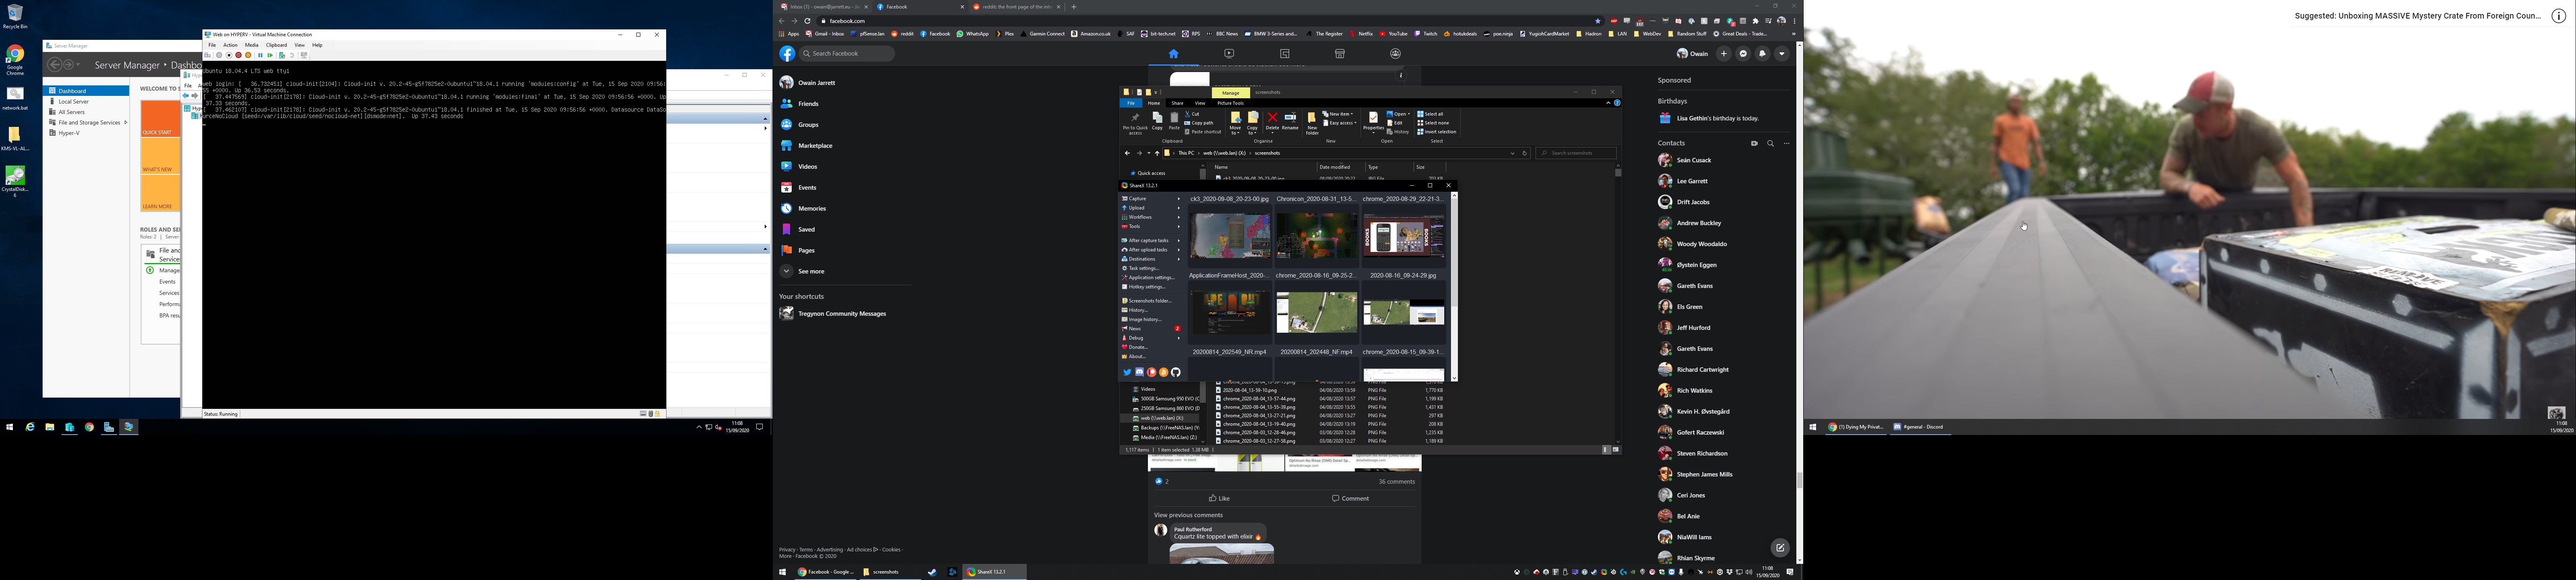Screen dimensions: 2576x580
Task: Bookmark star in Chrome address bar
Action: click(1598, 21)
